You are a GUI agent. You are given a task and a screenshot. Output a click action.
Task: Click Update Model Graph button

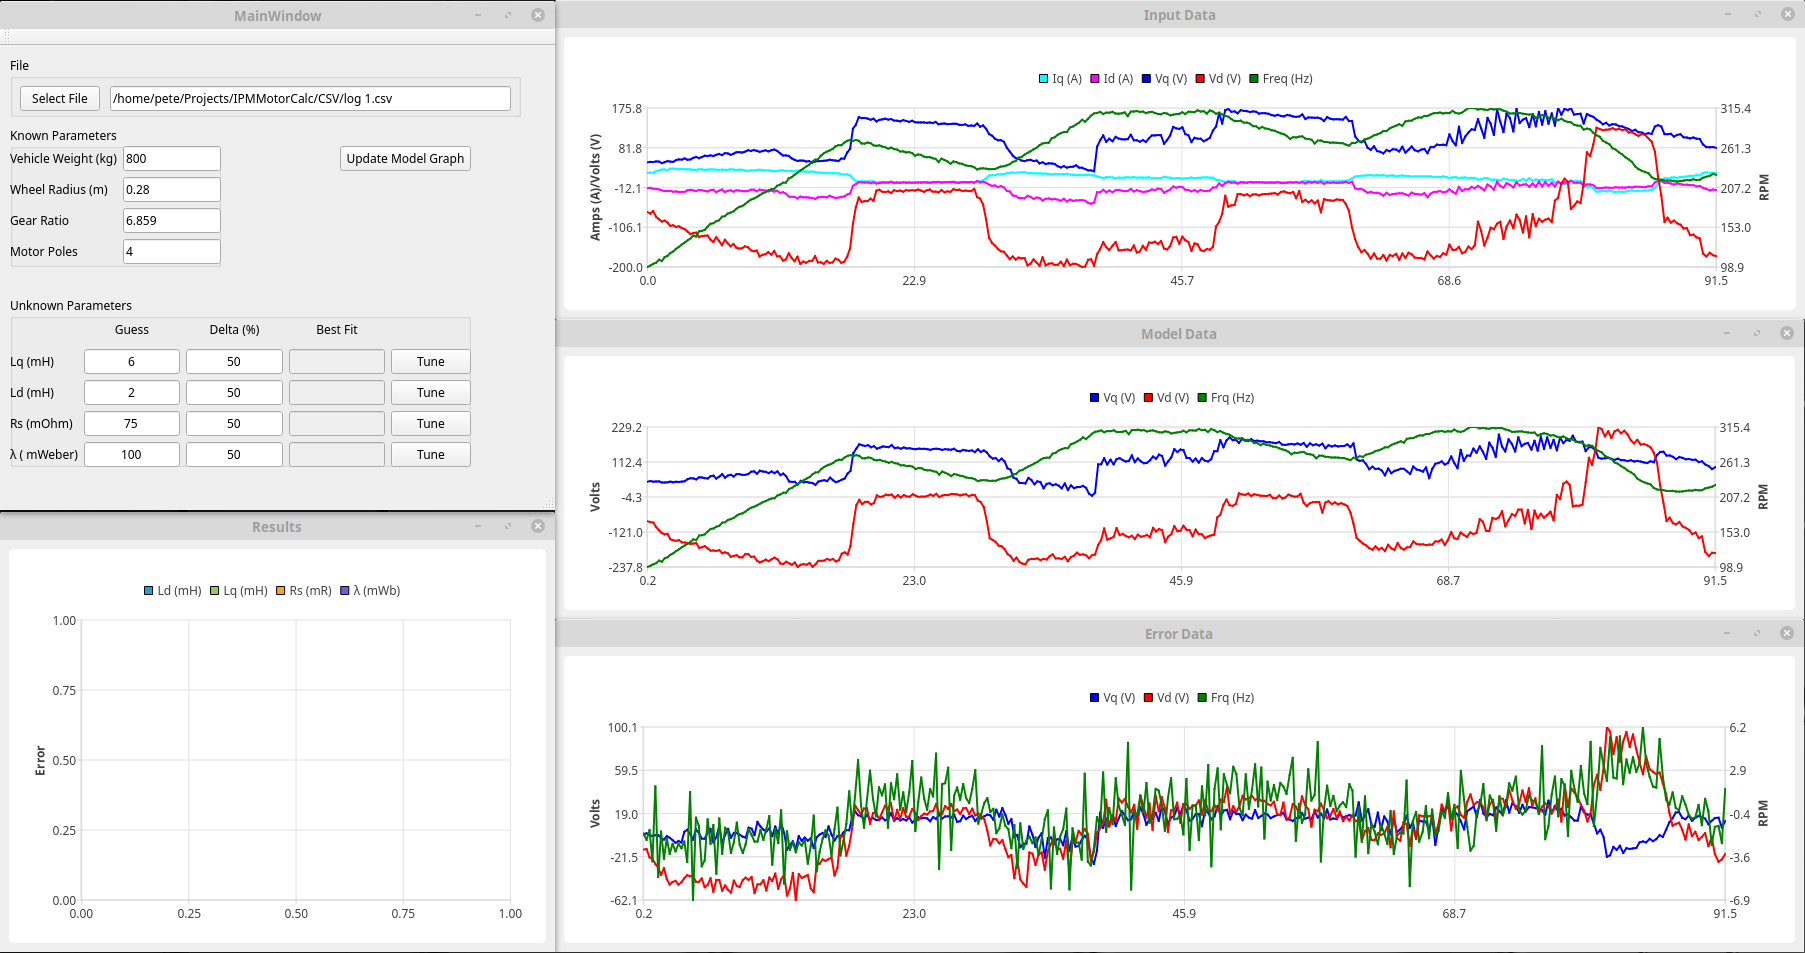[x=405, y=159]
